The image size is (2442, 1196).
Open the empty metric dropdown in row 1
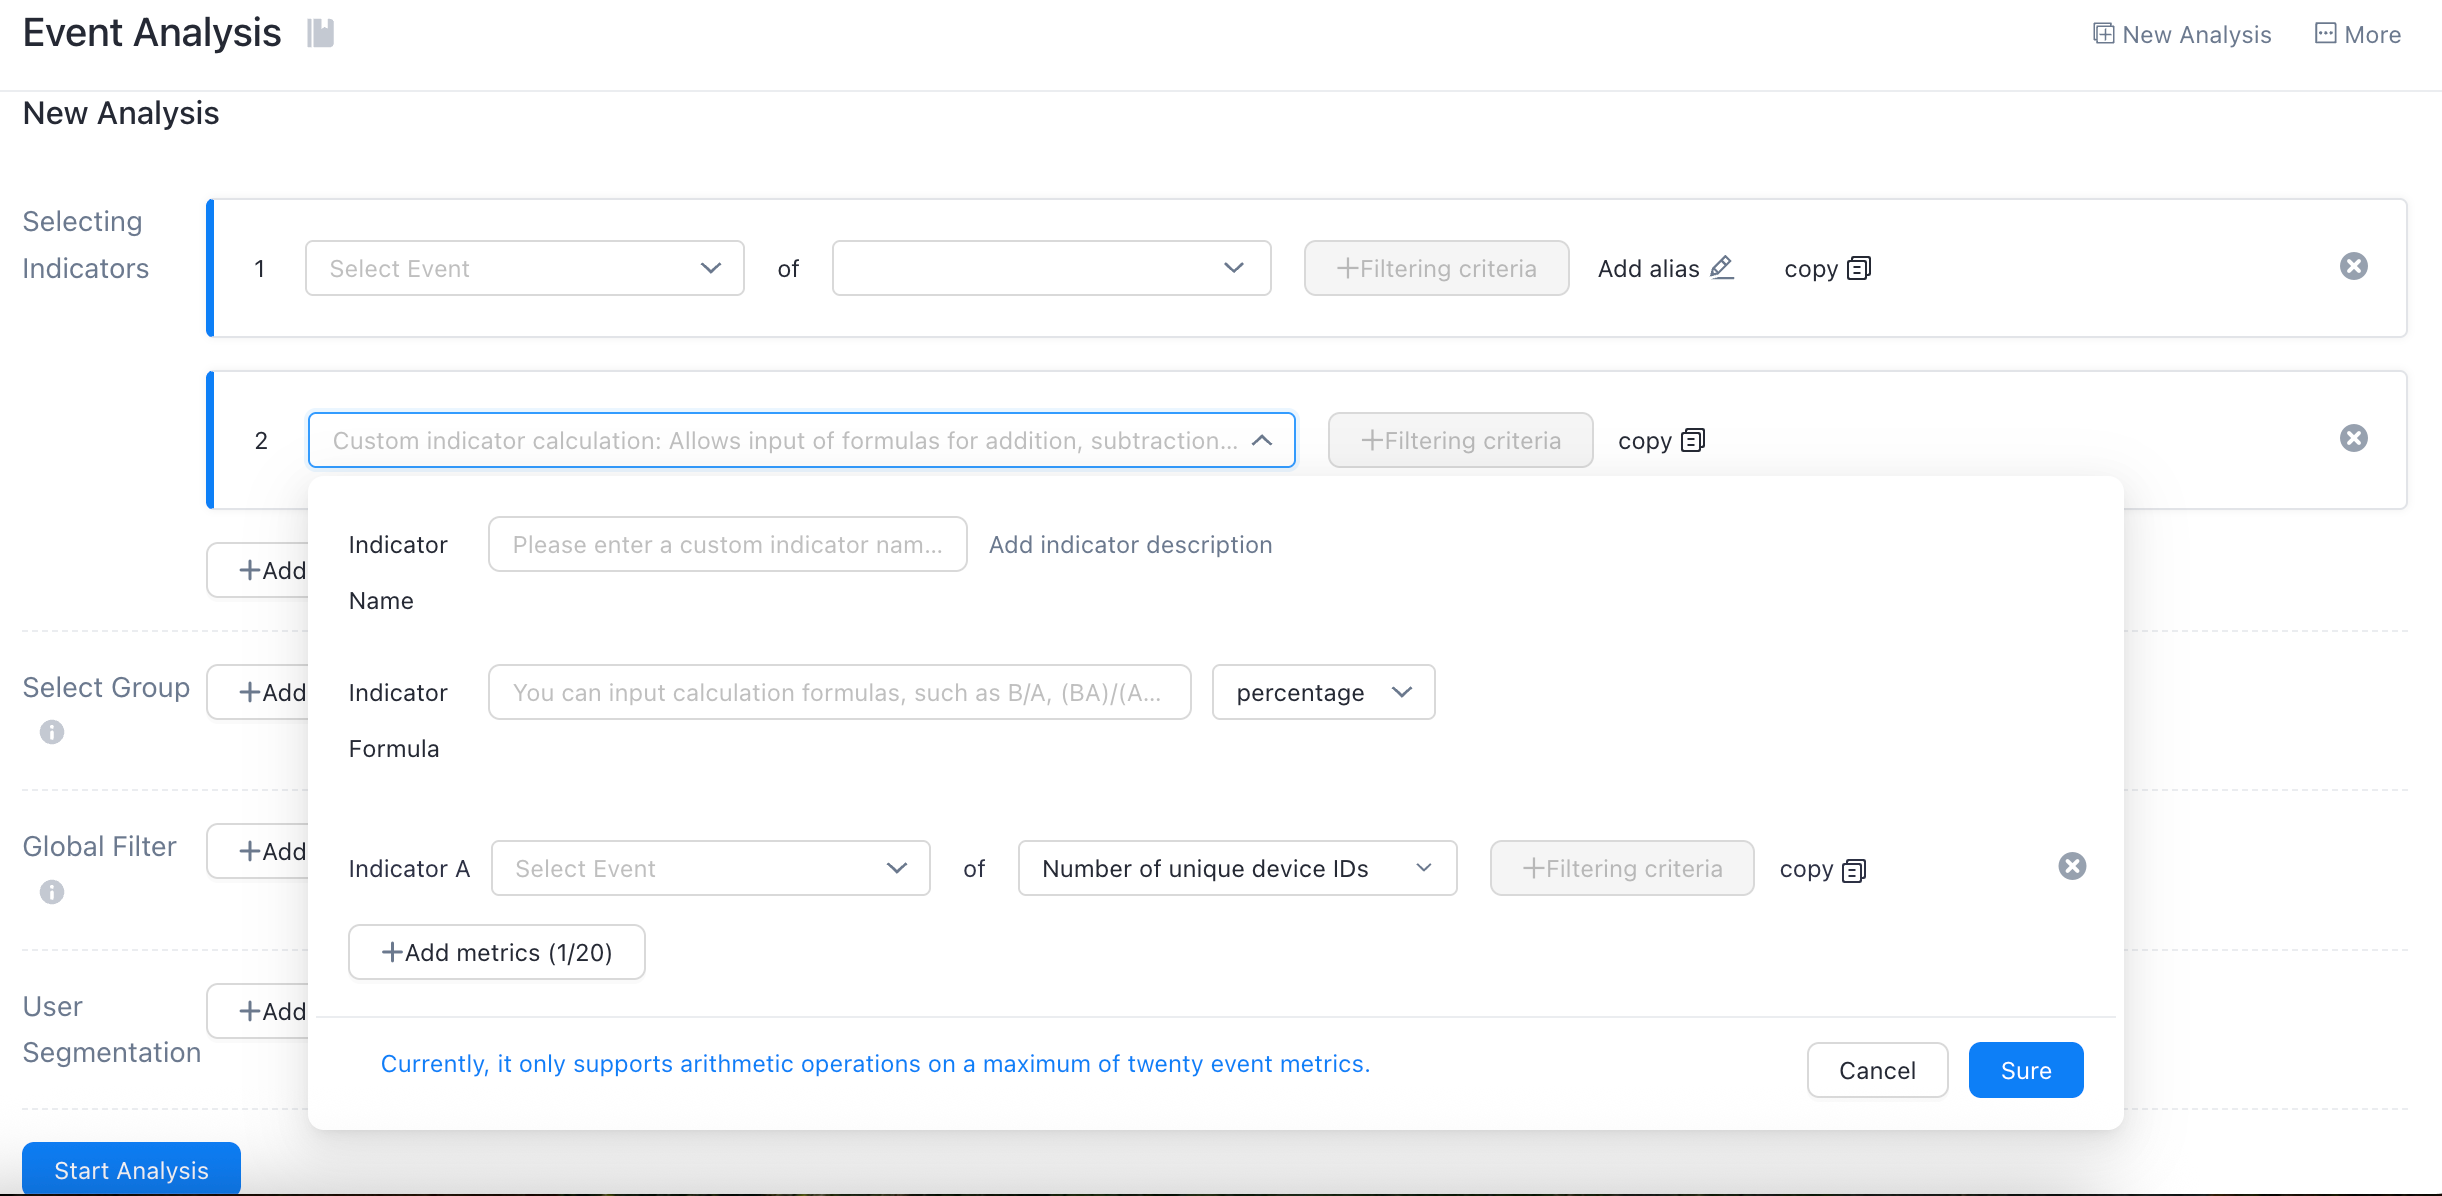click(1051, 268)
